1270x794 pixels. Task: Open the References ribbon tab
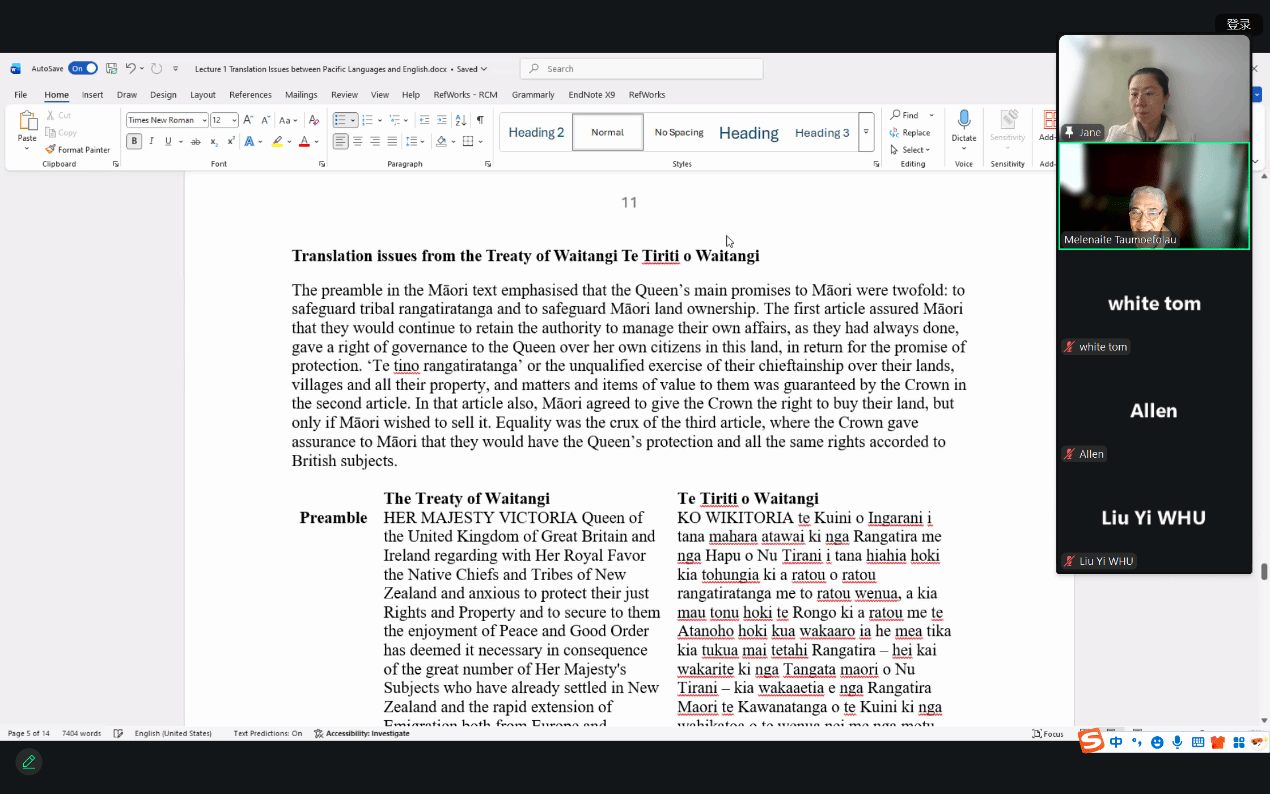250,95
